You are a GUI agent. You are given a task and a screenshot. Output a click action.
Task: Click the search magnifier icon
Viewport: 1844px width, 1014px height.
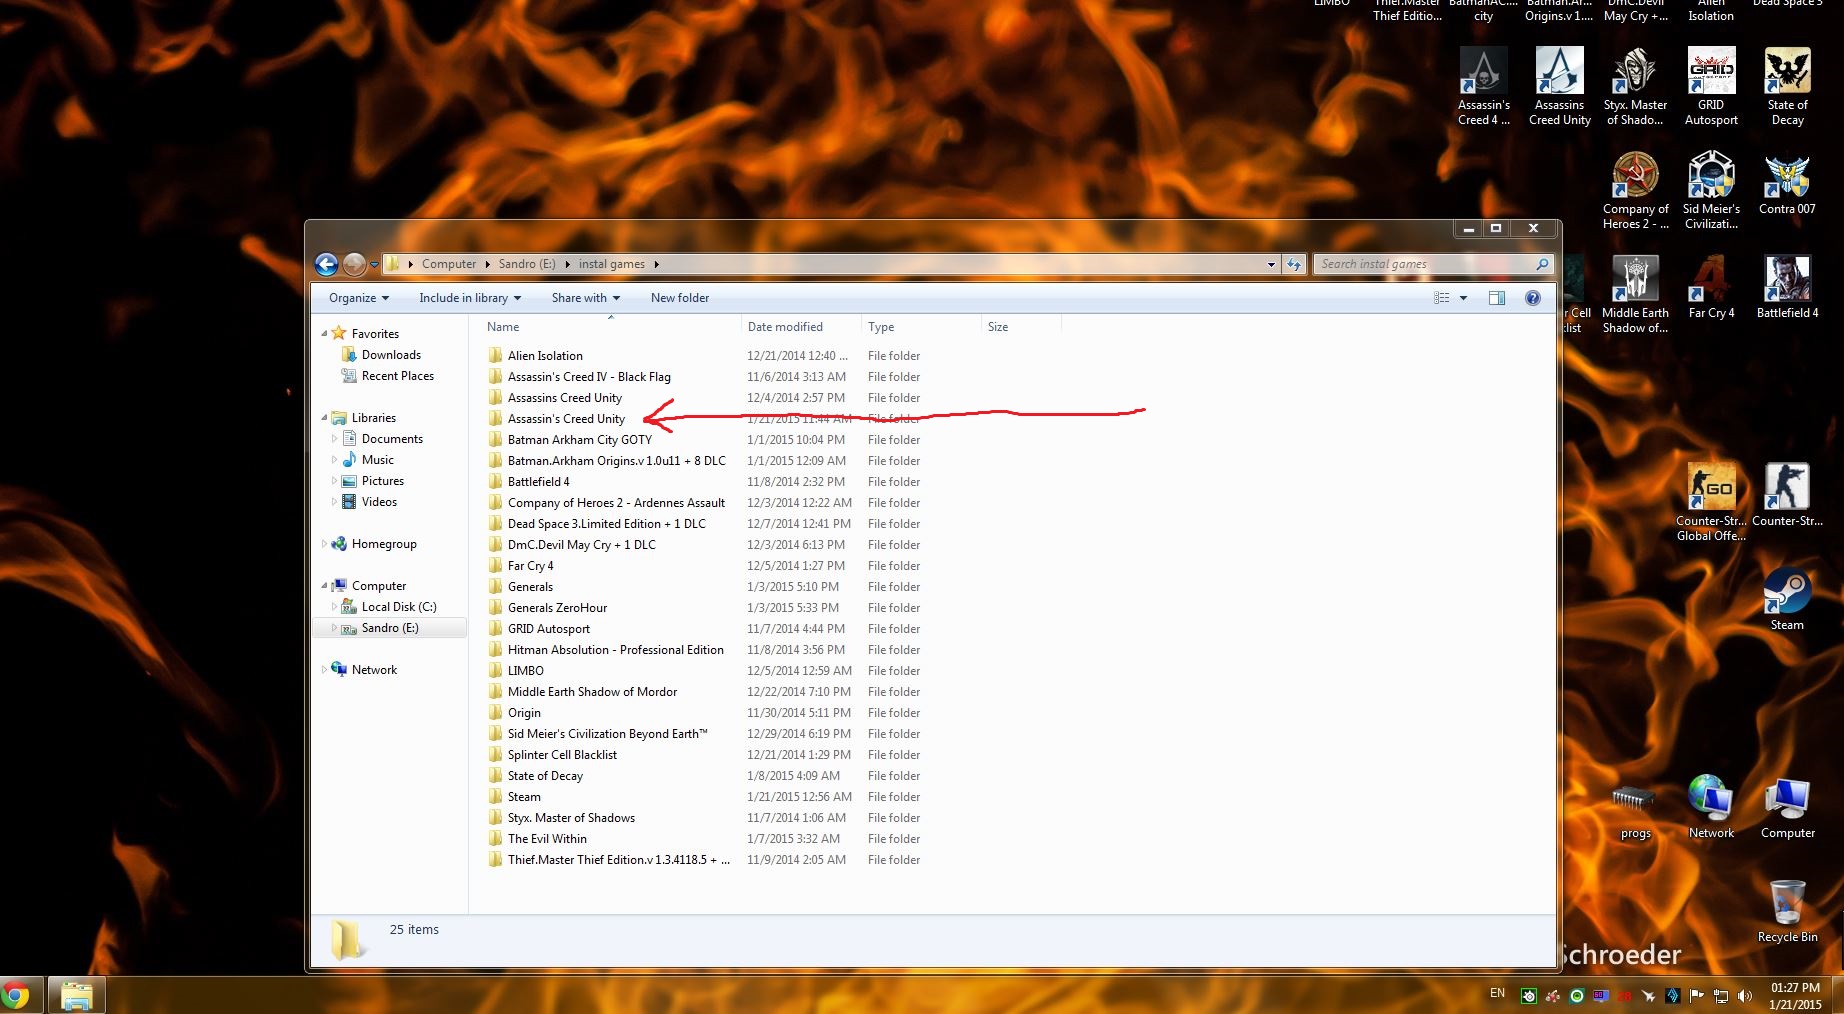1542,264
